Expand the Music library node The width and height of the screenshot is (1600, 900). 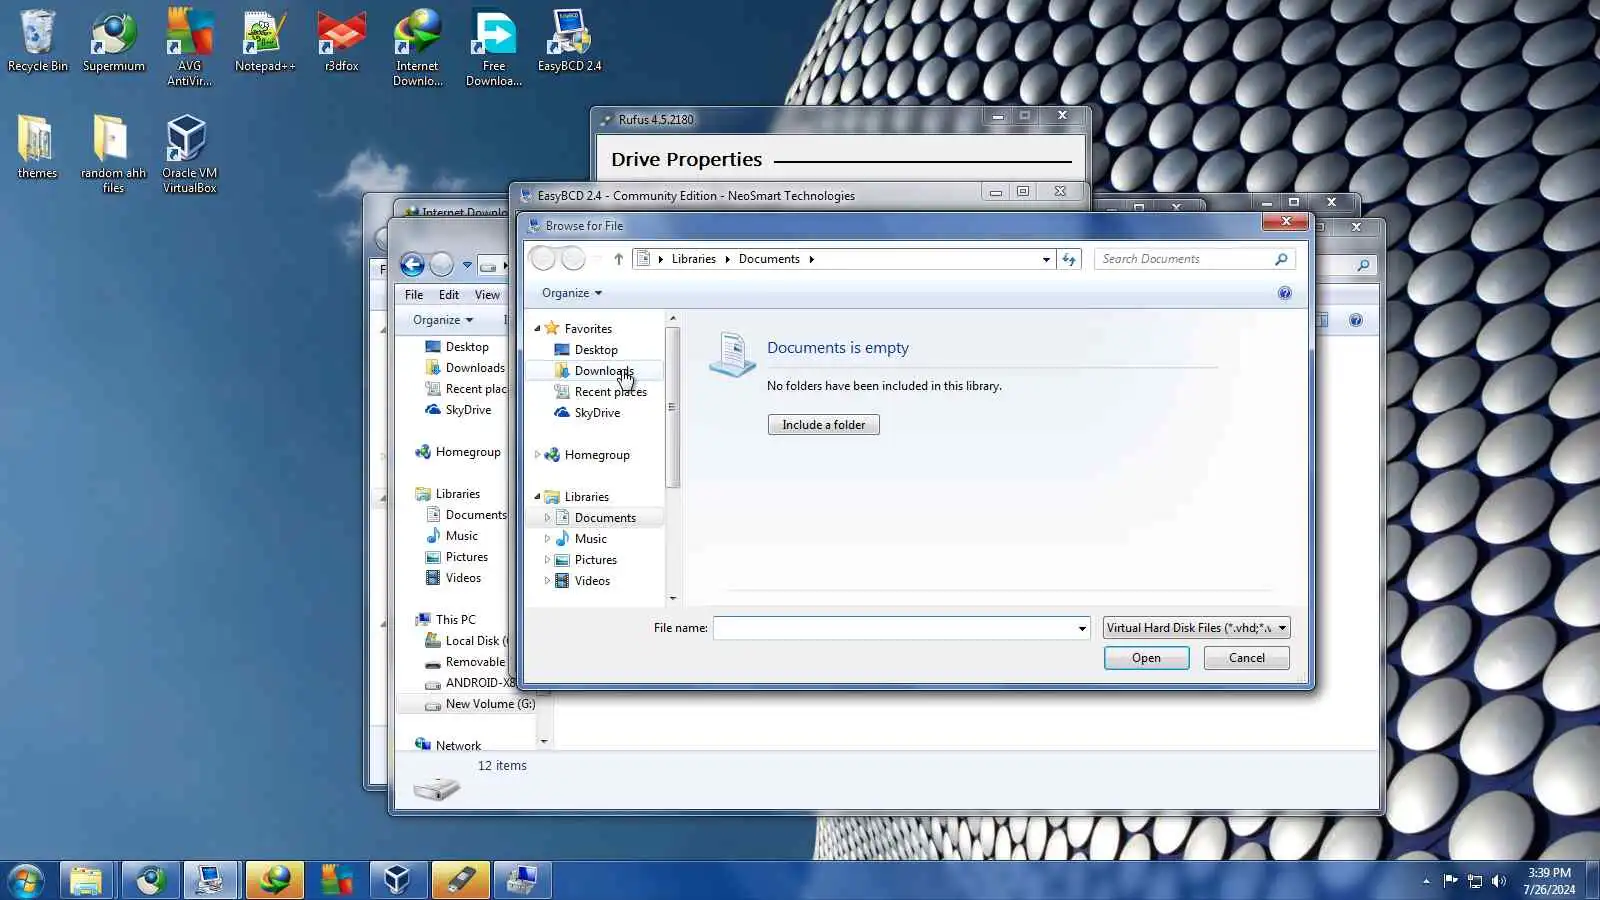point(547,539)
